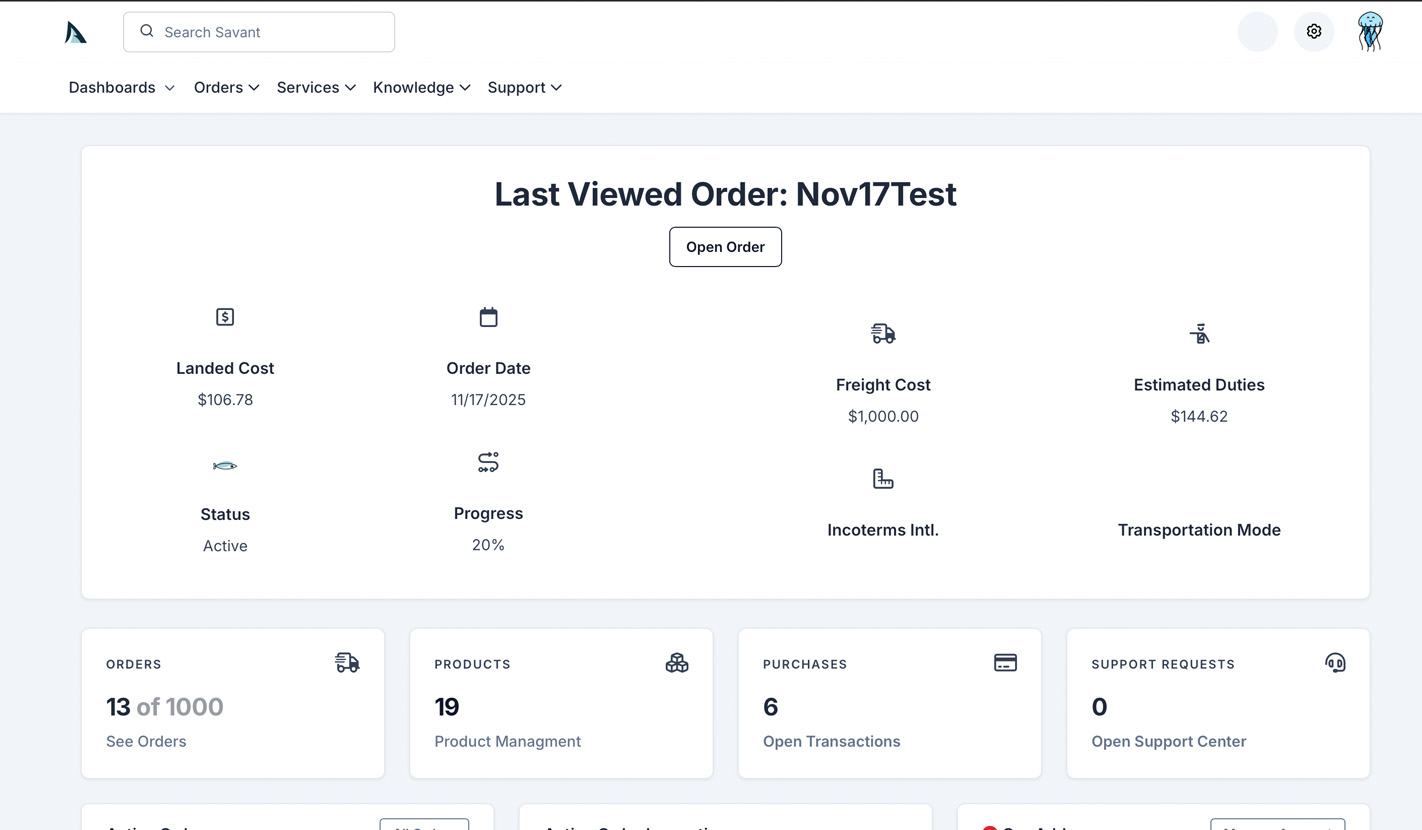This screenshot has width=1422, height=830.
Task: Click the Incoterms Intl. boxes icon
Action: point(883,478)
